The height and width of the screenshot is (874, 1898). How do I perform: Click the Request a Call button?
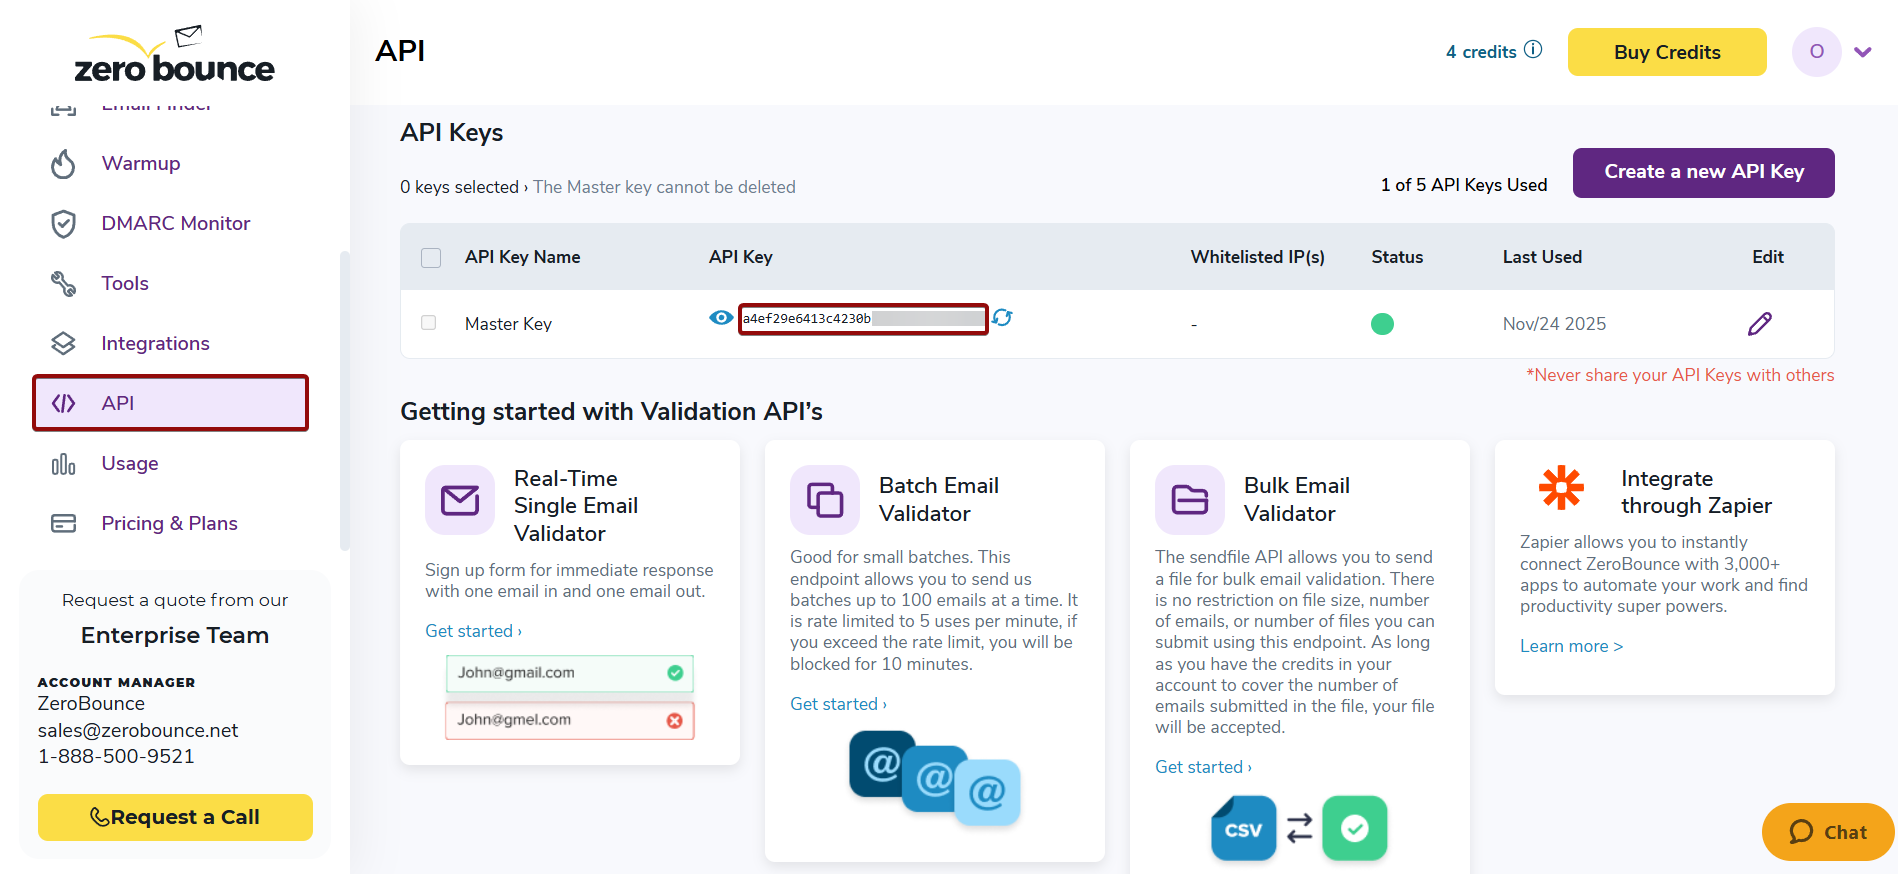[x=175, y=817]
